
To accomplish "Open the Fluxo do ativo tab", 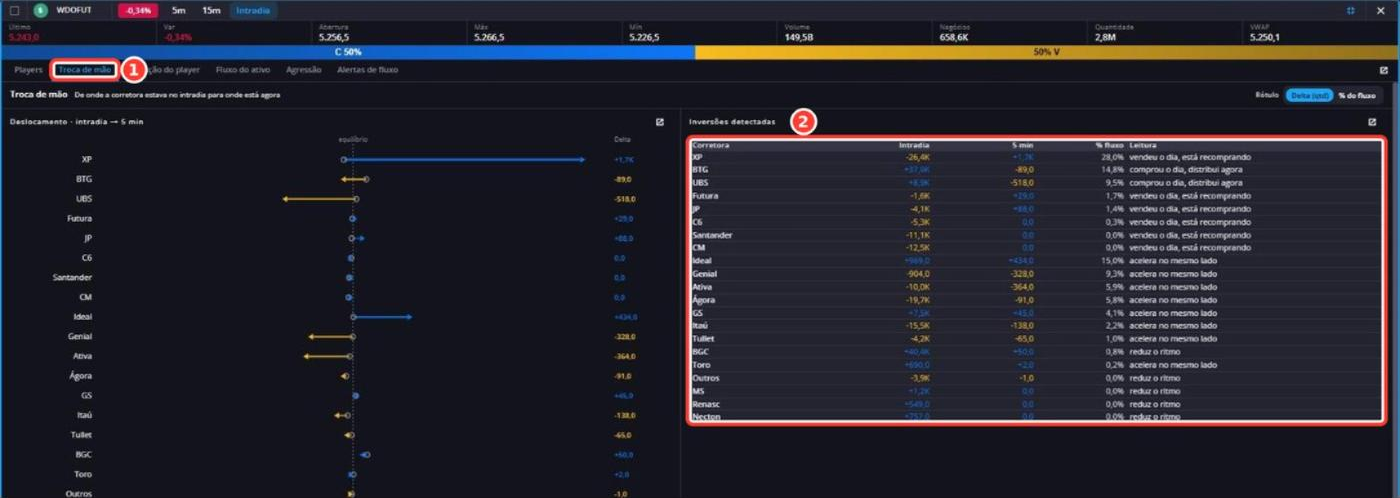I will click(x=243, y=70).
